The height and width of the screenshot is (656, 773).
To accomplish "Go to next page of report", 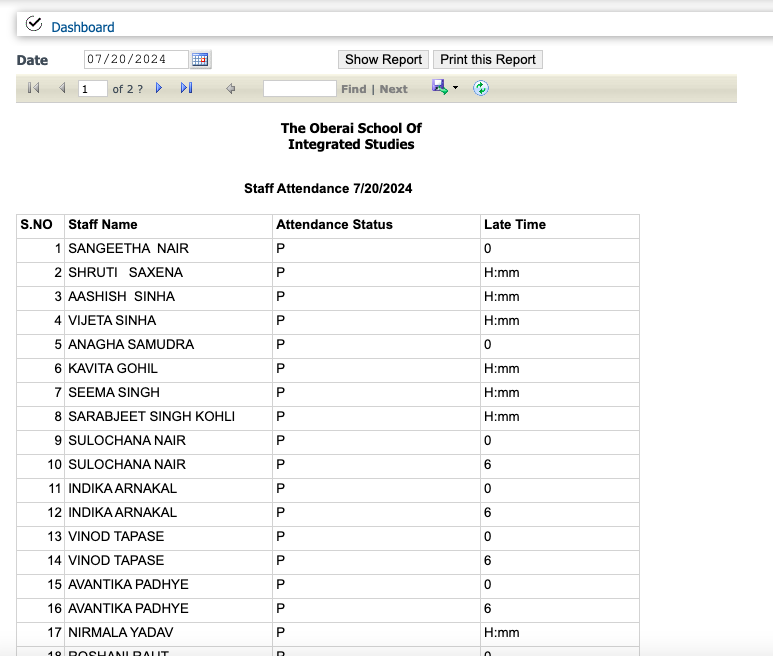I will pos(159,88).
